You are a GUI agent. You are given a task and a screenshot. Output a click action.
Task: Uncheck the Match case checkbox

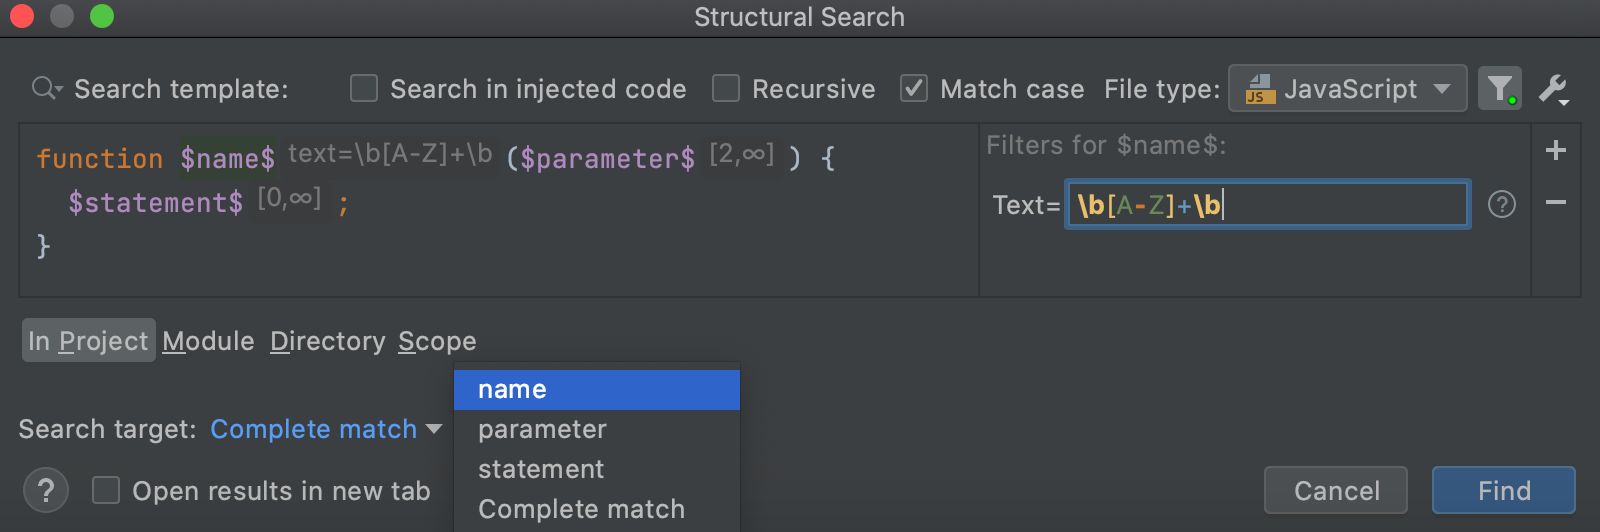(x=914, y=89)
